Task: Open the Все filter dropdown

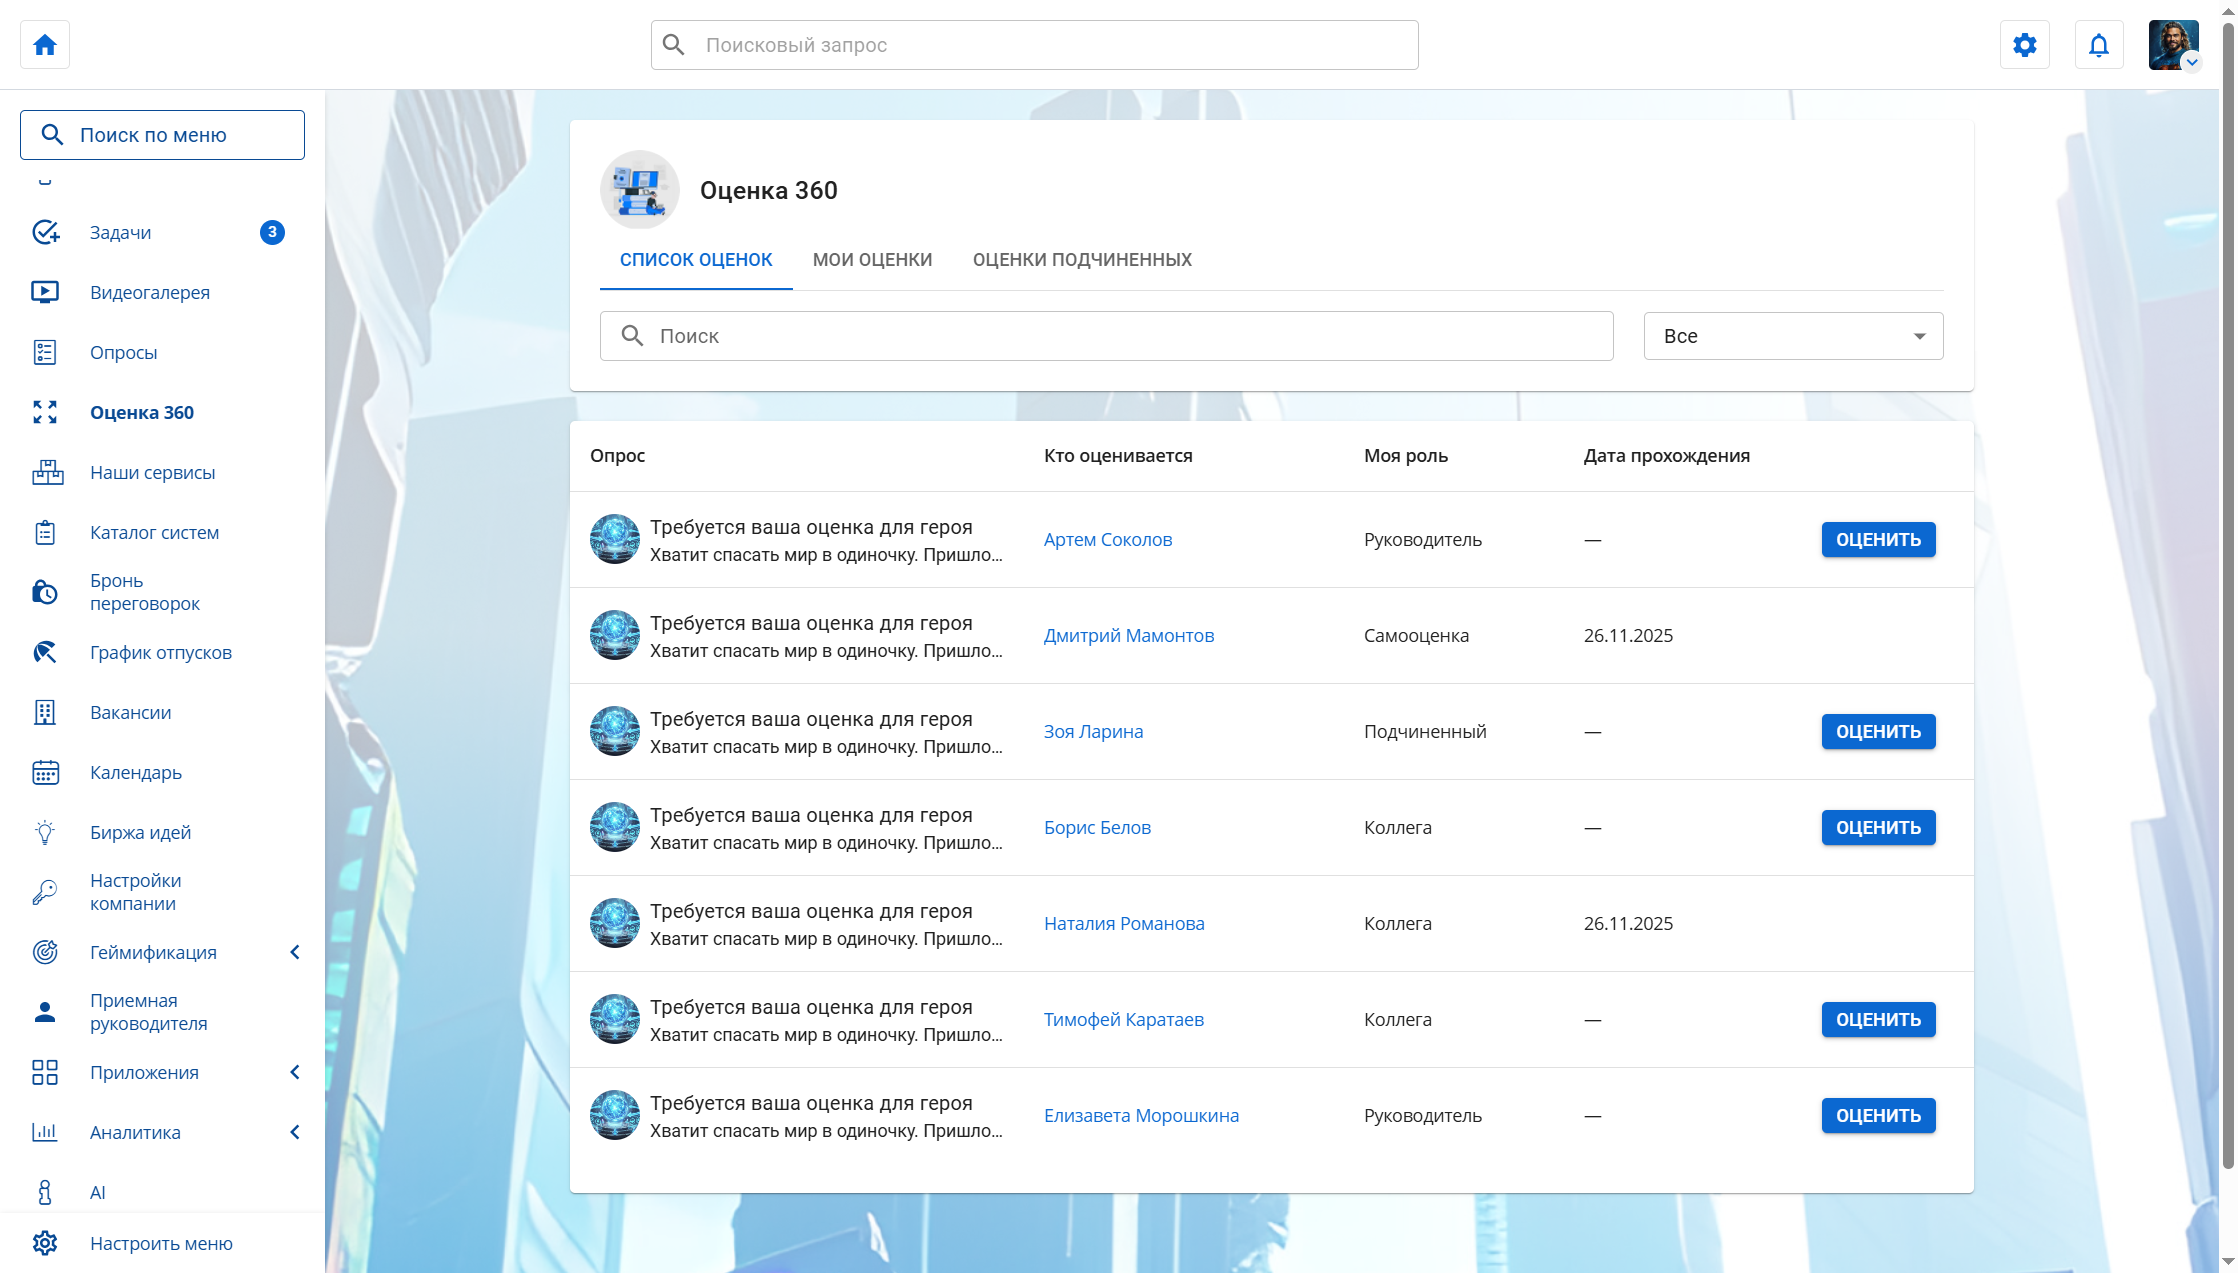Action: 1792,336
